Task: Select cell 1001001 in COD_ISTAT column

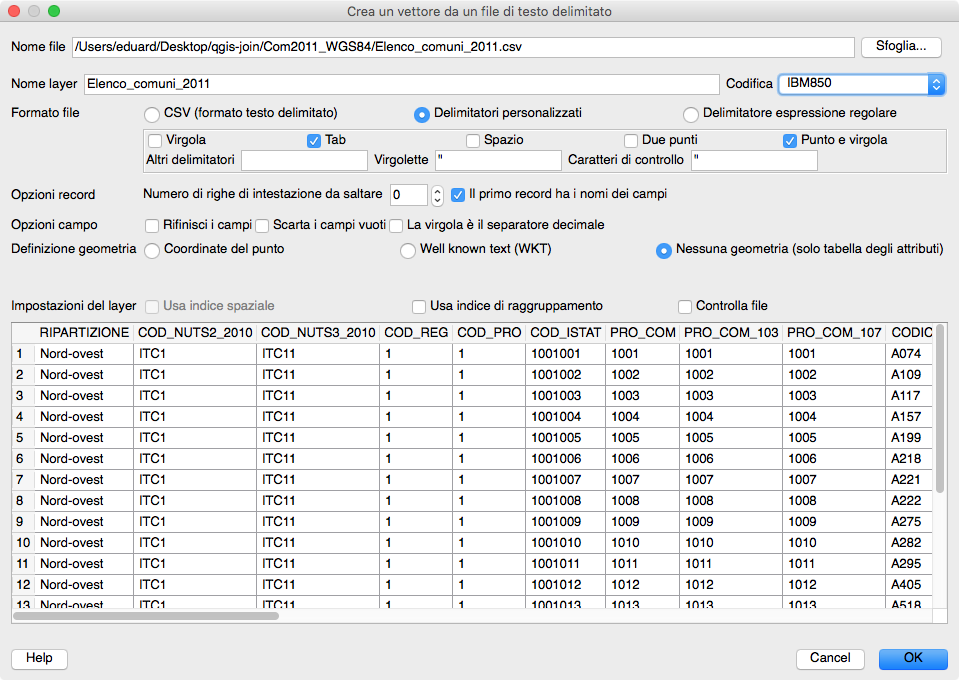Action: [x=566, y=354]
